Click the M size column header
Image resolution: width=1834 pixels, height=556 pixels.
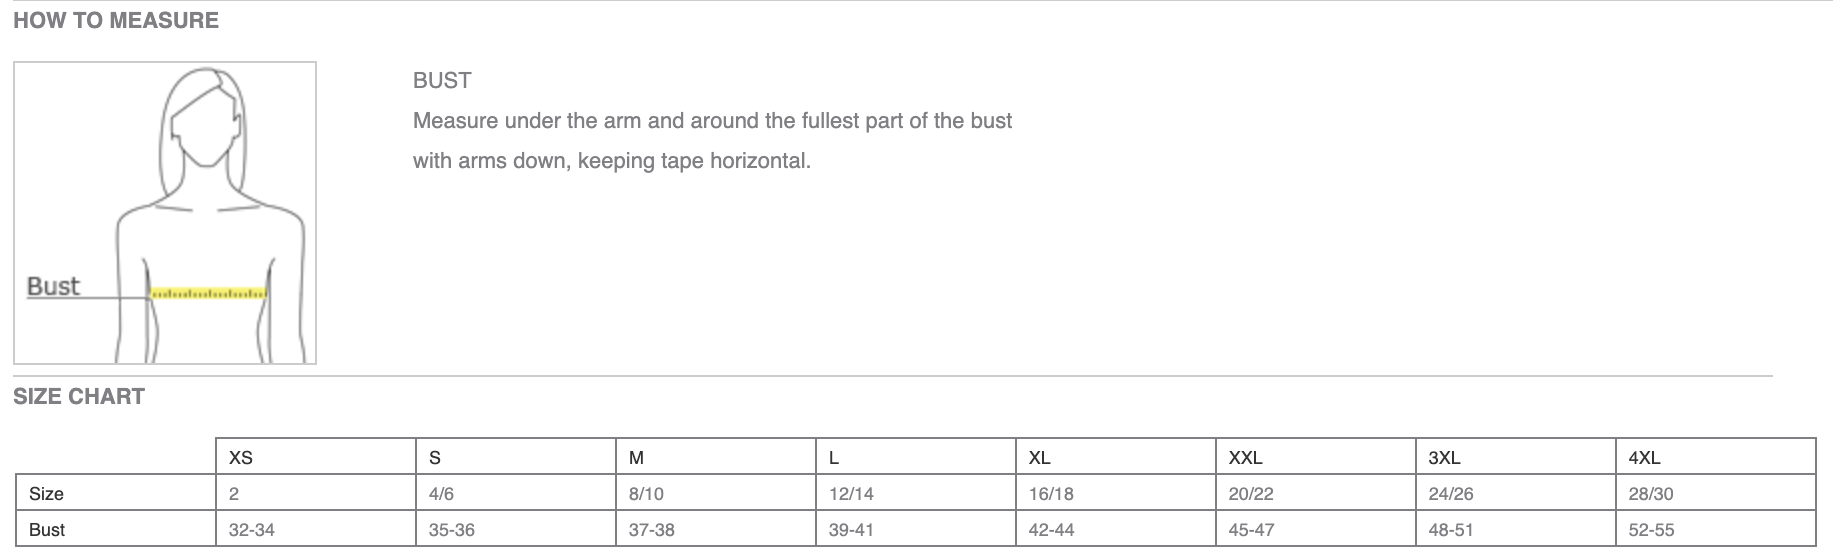pos(637,458)
